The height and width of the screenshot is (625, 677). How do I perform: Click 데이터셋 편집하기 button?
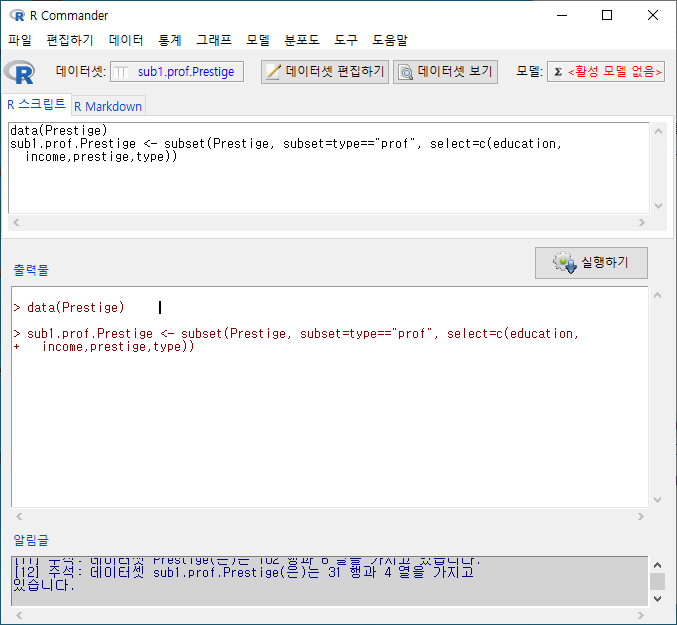pos(325,72)
